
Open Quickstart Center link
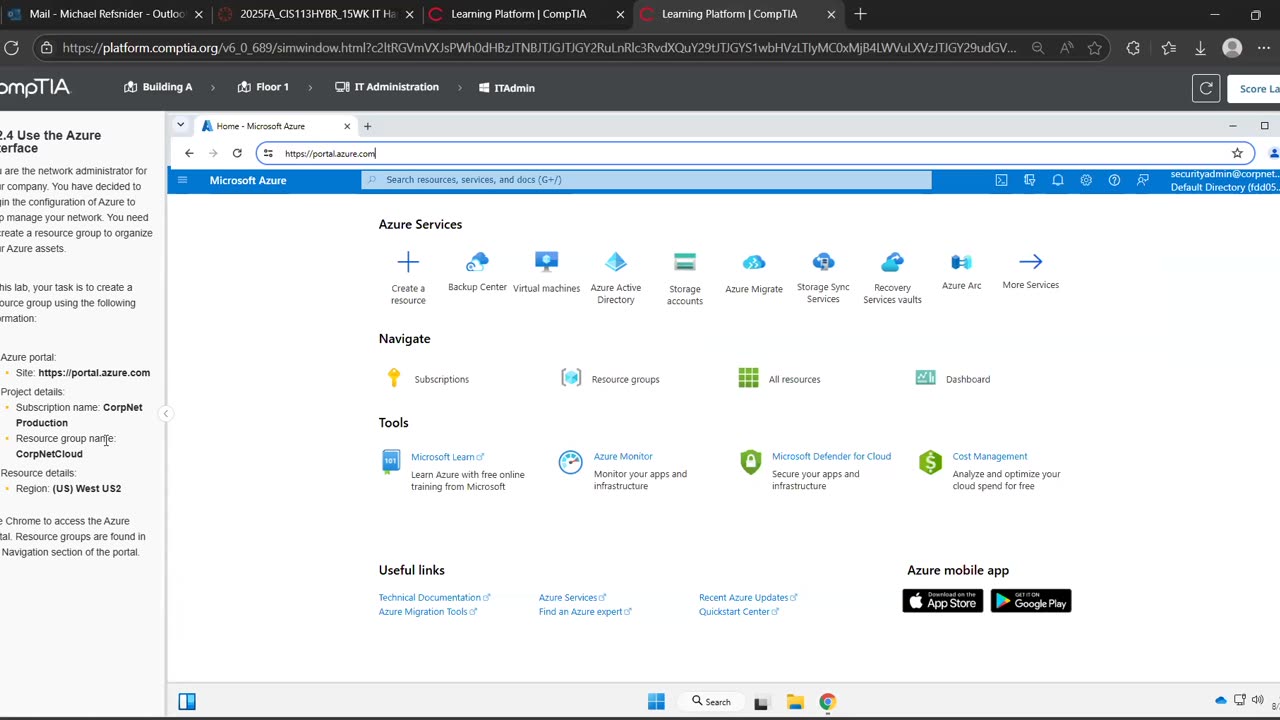pos(738,611)
